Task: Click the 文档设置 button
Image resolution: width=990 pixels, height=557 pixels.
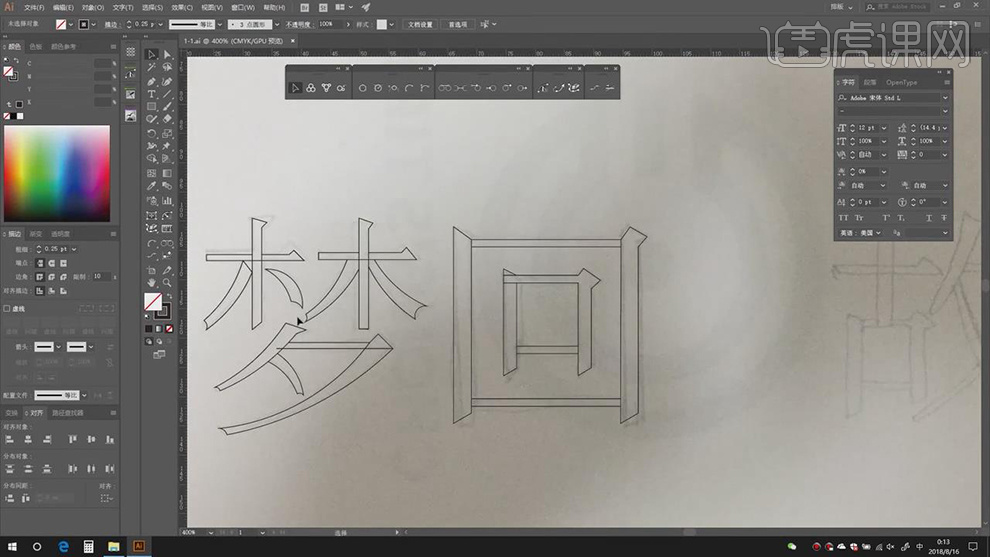Action: click(419, 24)
